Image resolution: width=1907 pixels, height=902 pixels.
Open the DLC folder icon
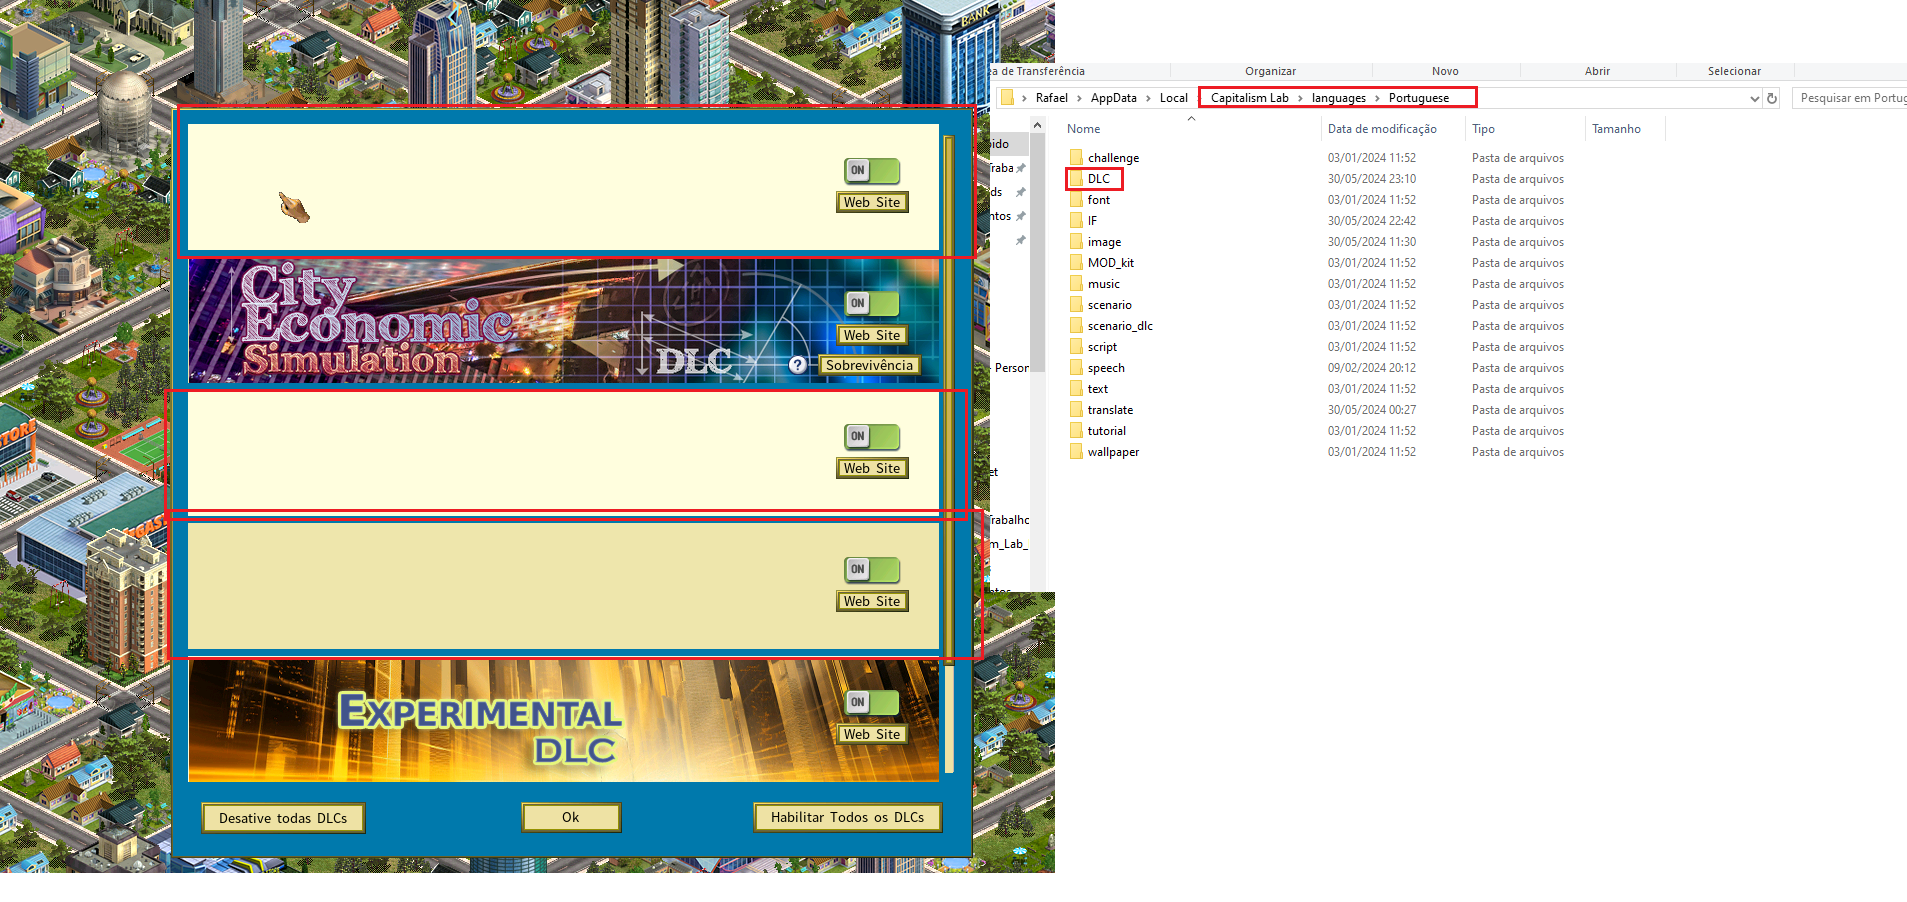[1076, 178]
